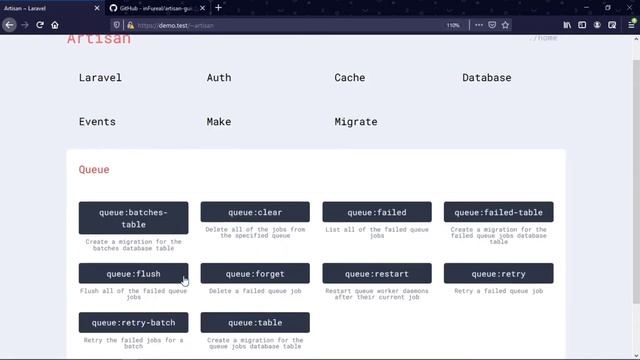Open the Migrate command group

(x=356, y=122)
